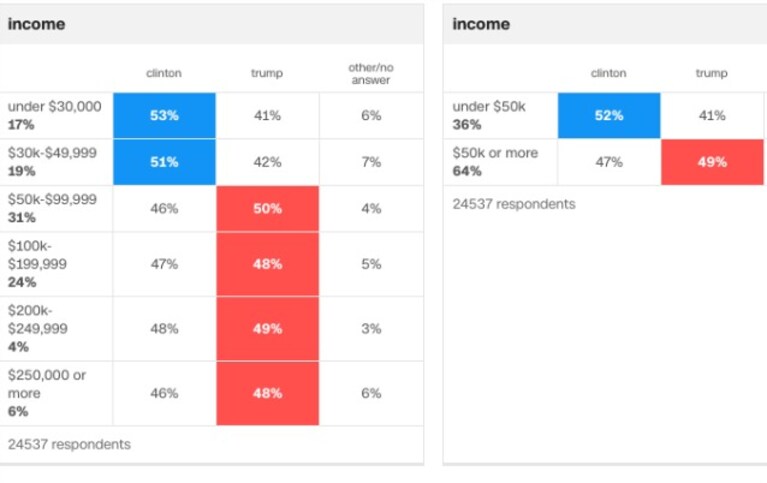The image size is (767, 483).
Task: Click the right table's clinton header
Action: [609, 73]
